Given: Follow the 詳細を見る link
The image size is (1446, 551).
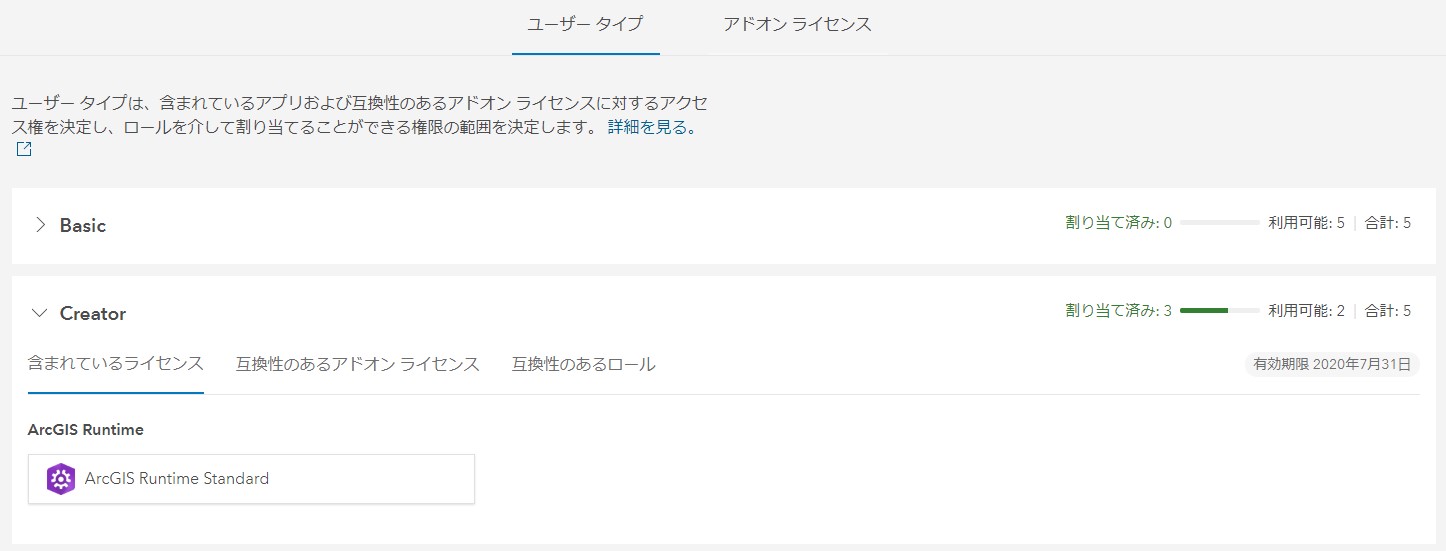Looking at the screenshot, I should 651,128.
